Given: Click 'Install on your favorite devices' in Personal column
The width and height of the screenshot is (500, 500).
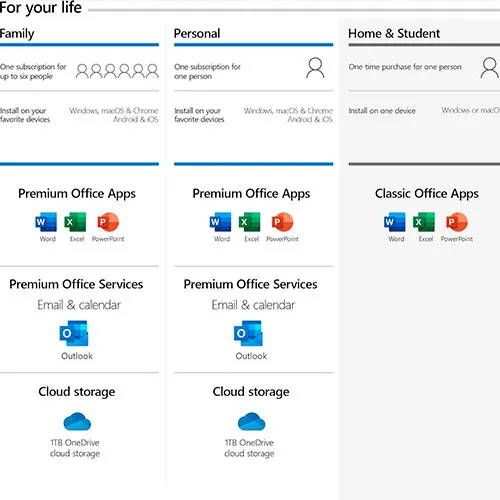Looking at the screenshot, I should coord(199,115).
